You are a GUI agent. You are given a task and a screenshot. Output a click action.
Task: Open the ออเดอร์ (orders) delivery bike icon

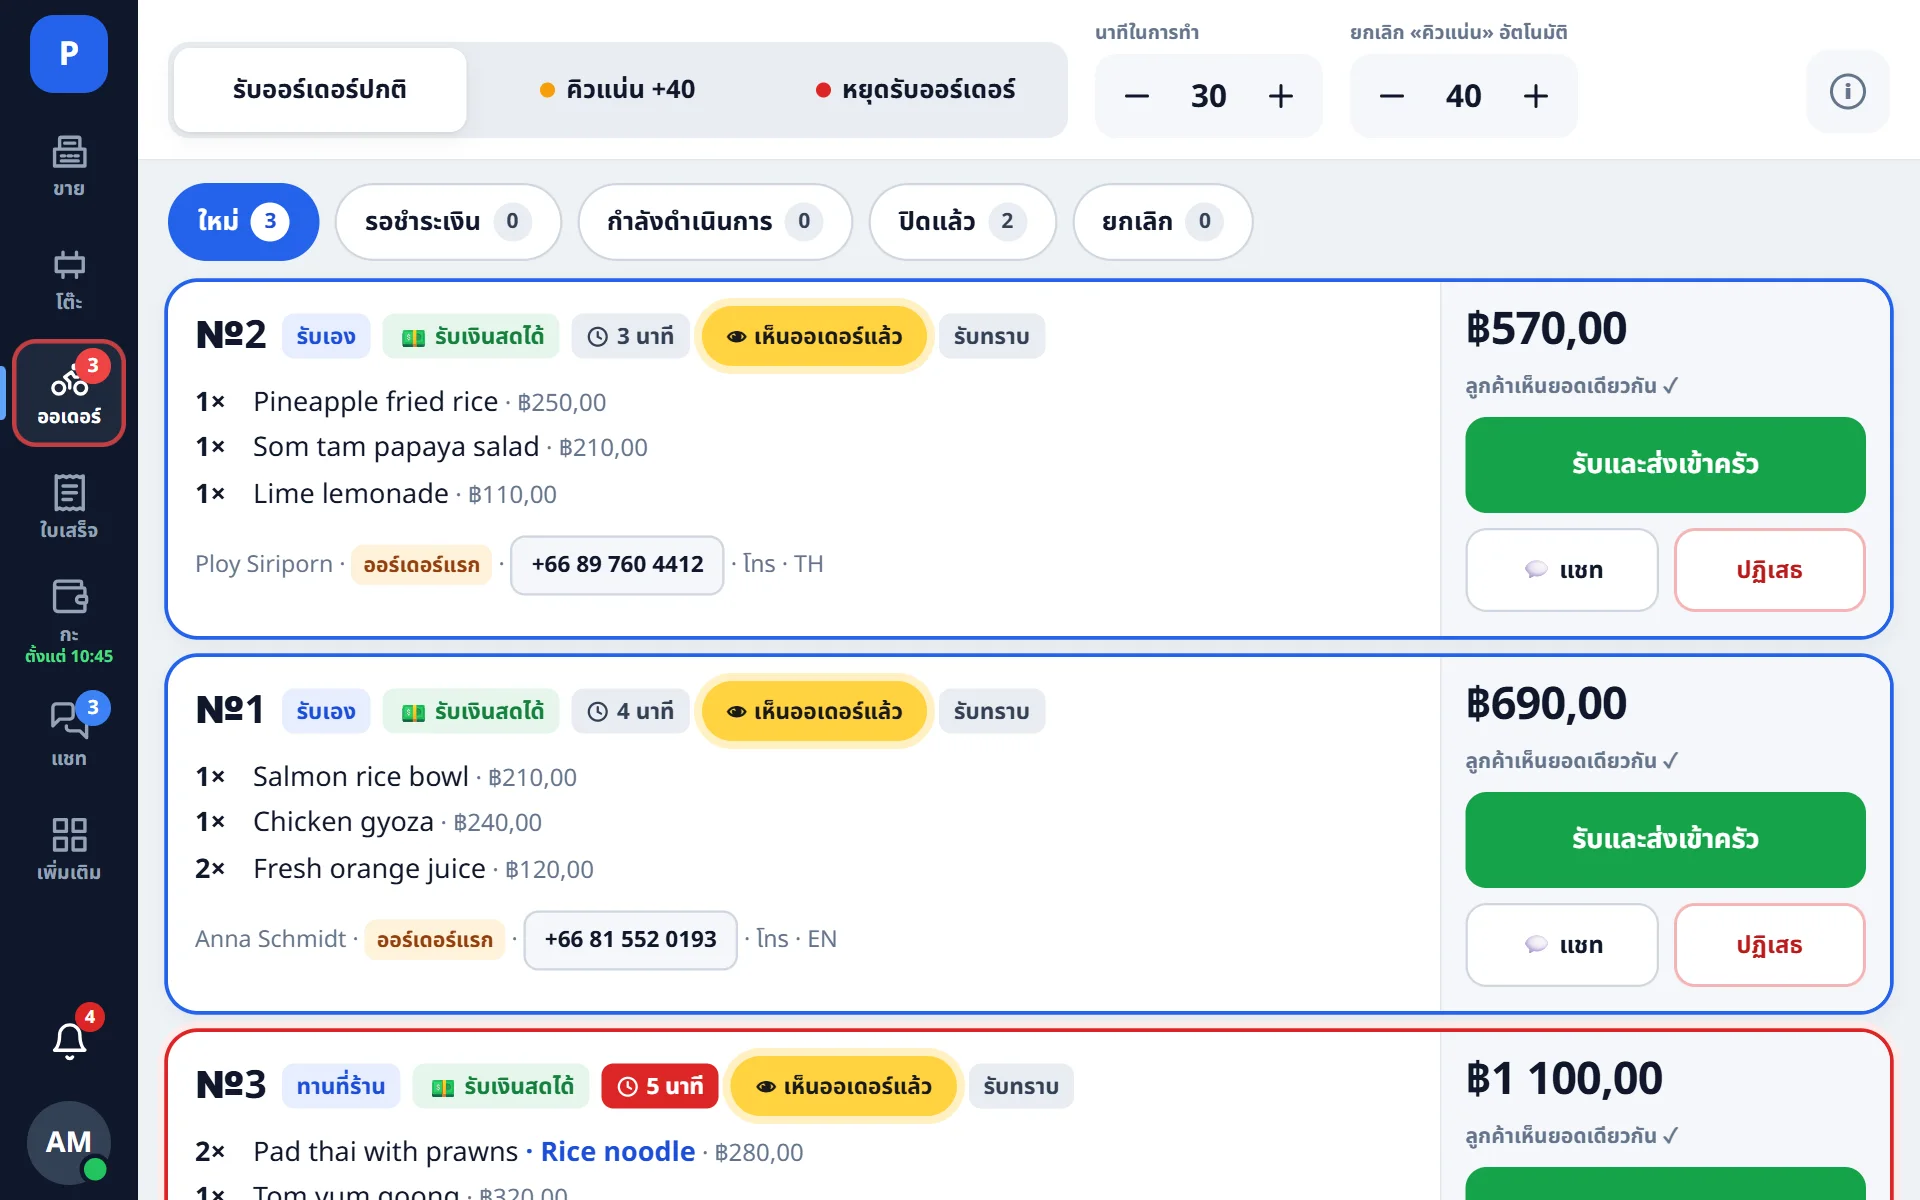click(x=69, y=393)
